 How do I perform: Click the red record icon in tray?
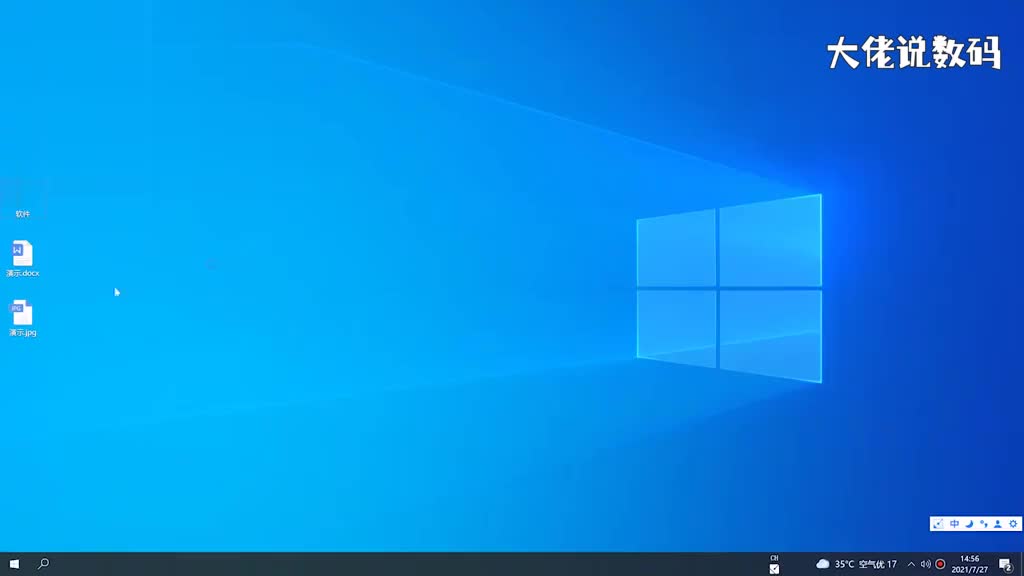(x=940, y=564)
